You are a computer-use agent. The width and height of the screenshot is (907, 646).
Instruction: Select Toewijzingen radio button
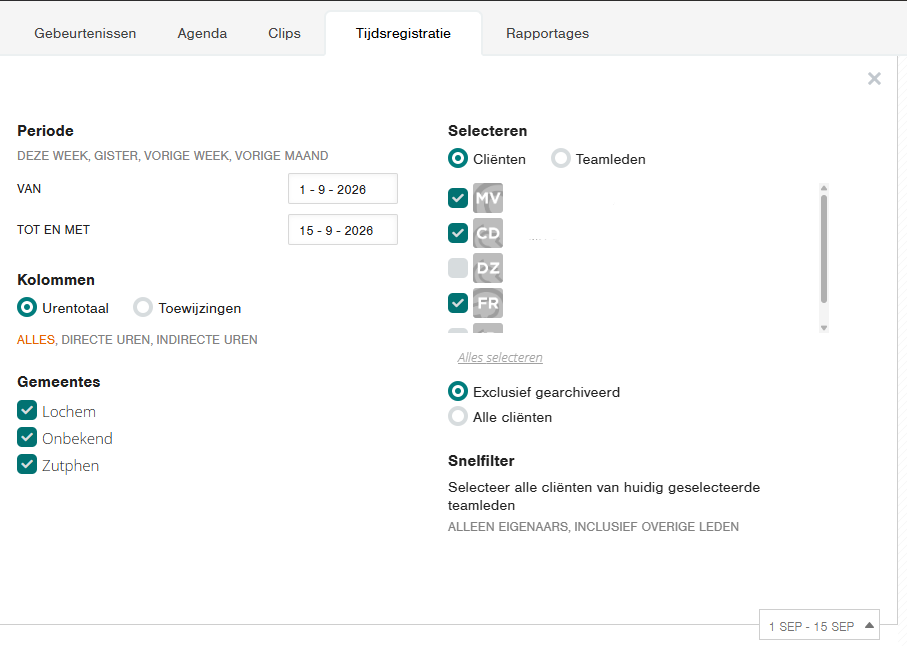[143, 308]
